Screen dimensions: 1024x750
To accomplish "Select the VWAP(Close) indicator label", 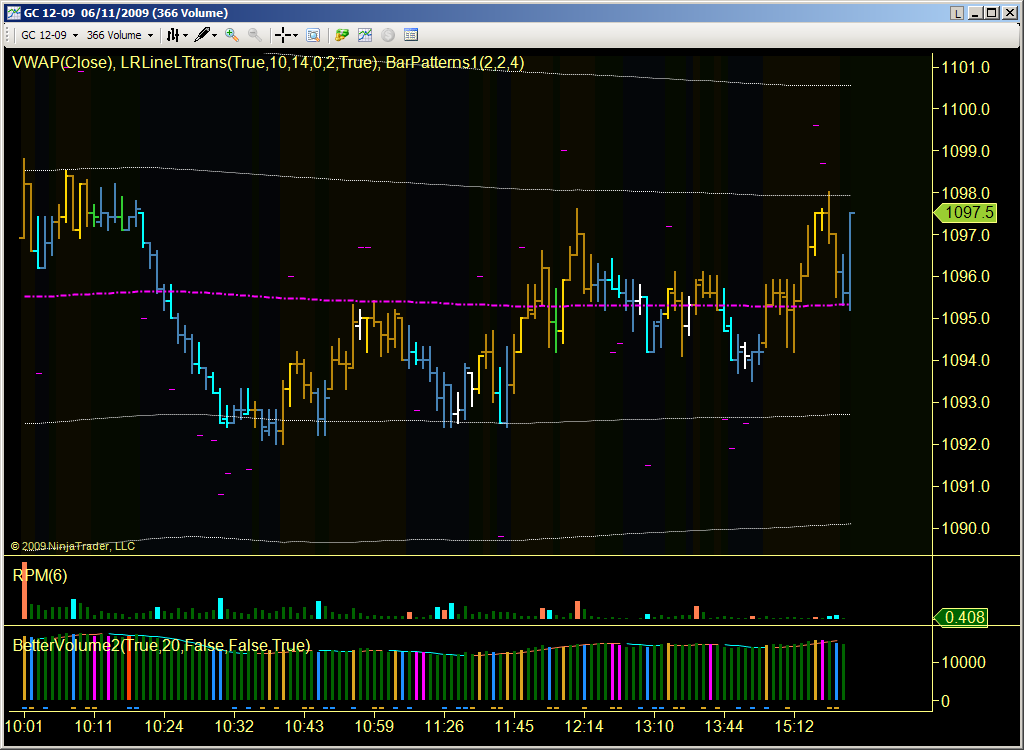I will (x=63, y=63).
